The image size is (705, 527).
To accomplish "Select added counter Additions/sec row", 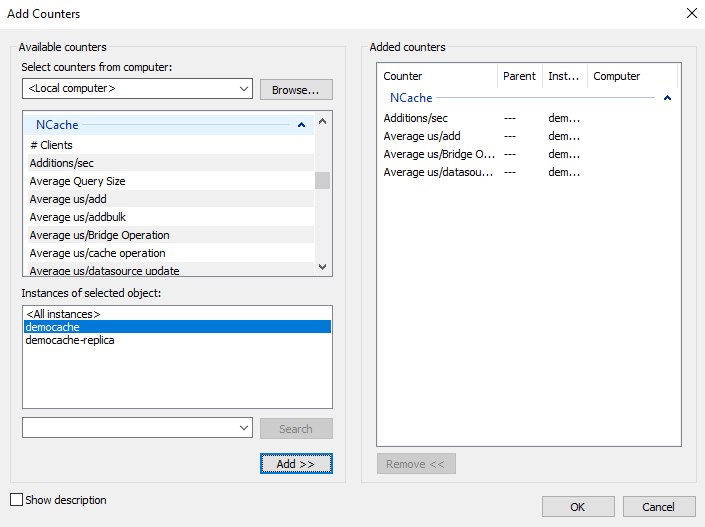I will 528,118.
